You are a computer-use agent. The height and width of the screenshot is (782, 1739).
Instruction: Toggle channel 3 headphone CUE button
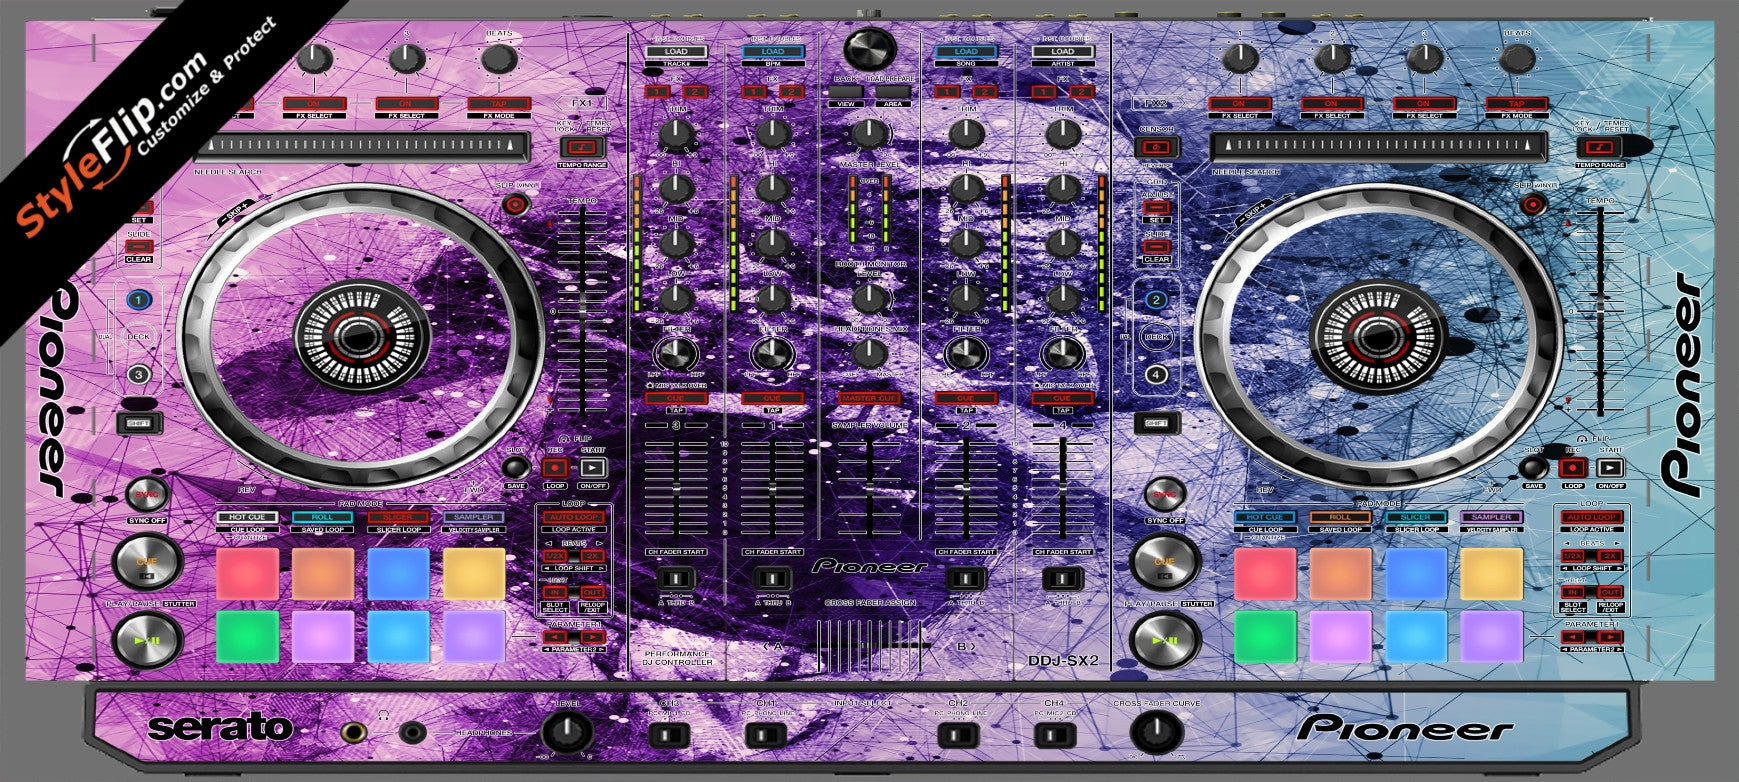[x=676, y=398]
